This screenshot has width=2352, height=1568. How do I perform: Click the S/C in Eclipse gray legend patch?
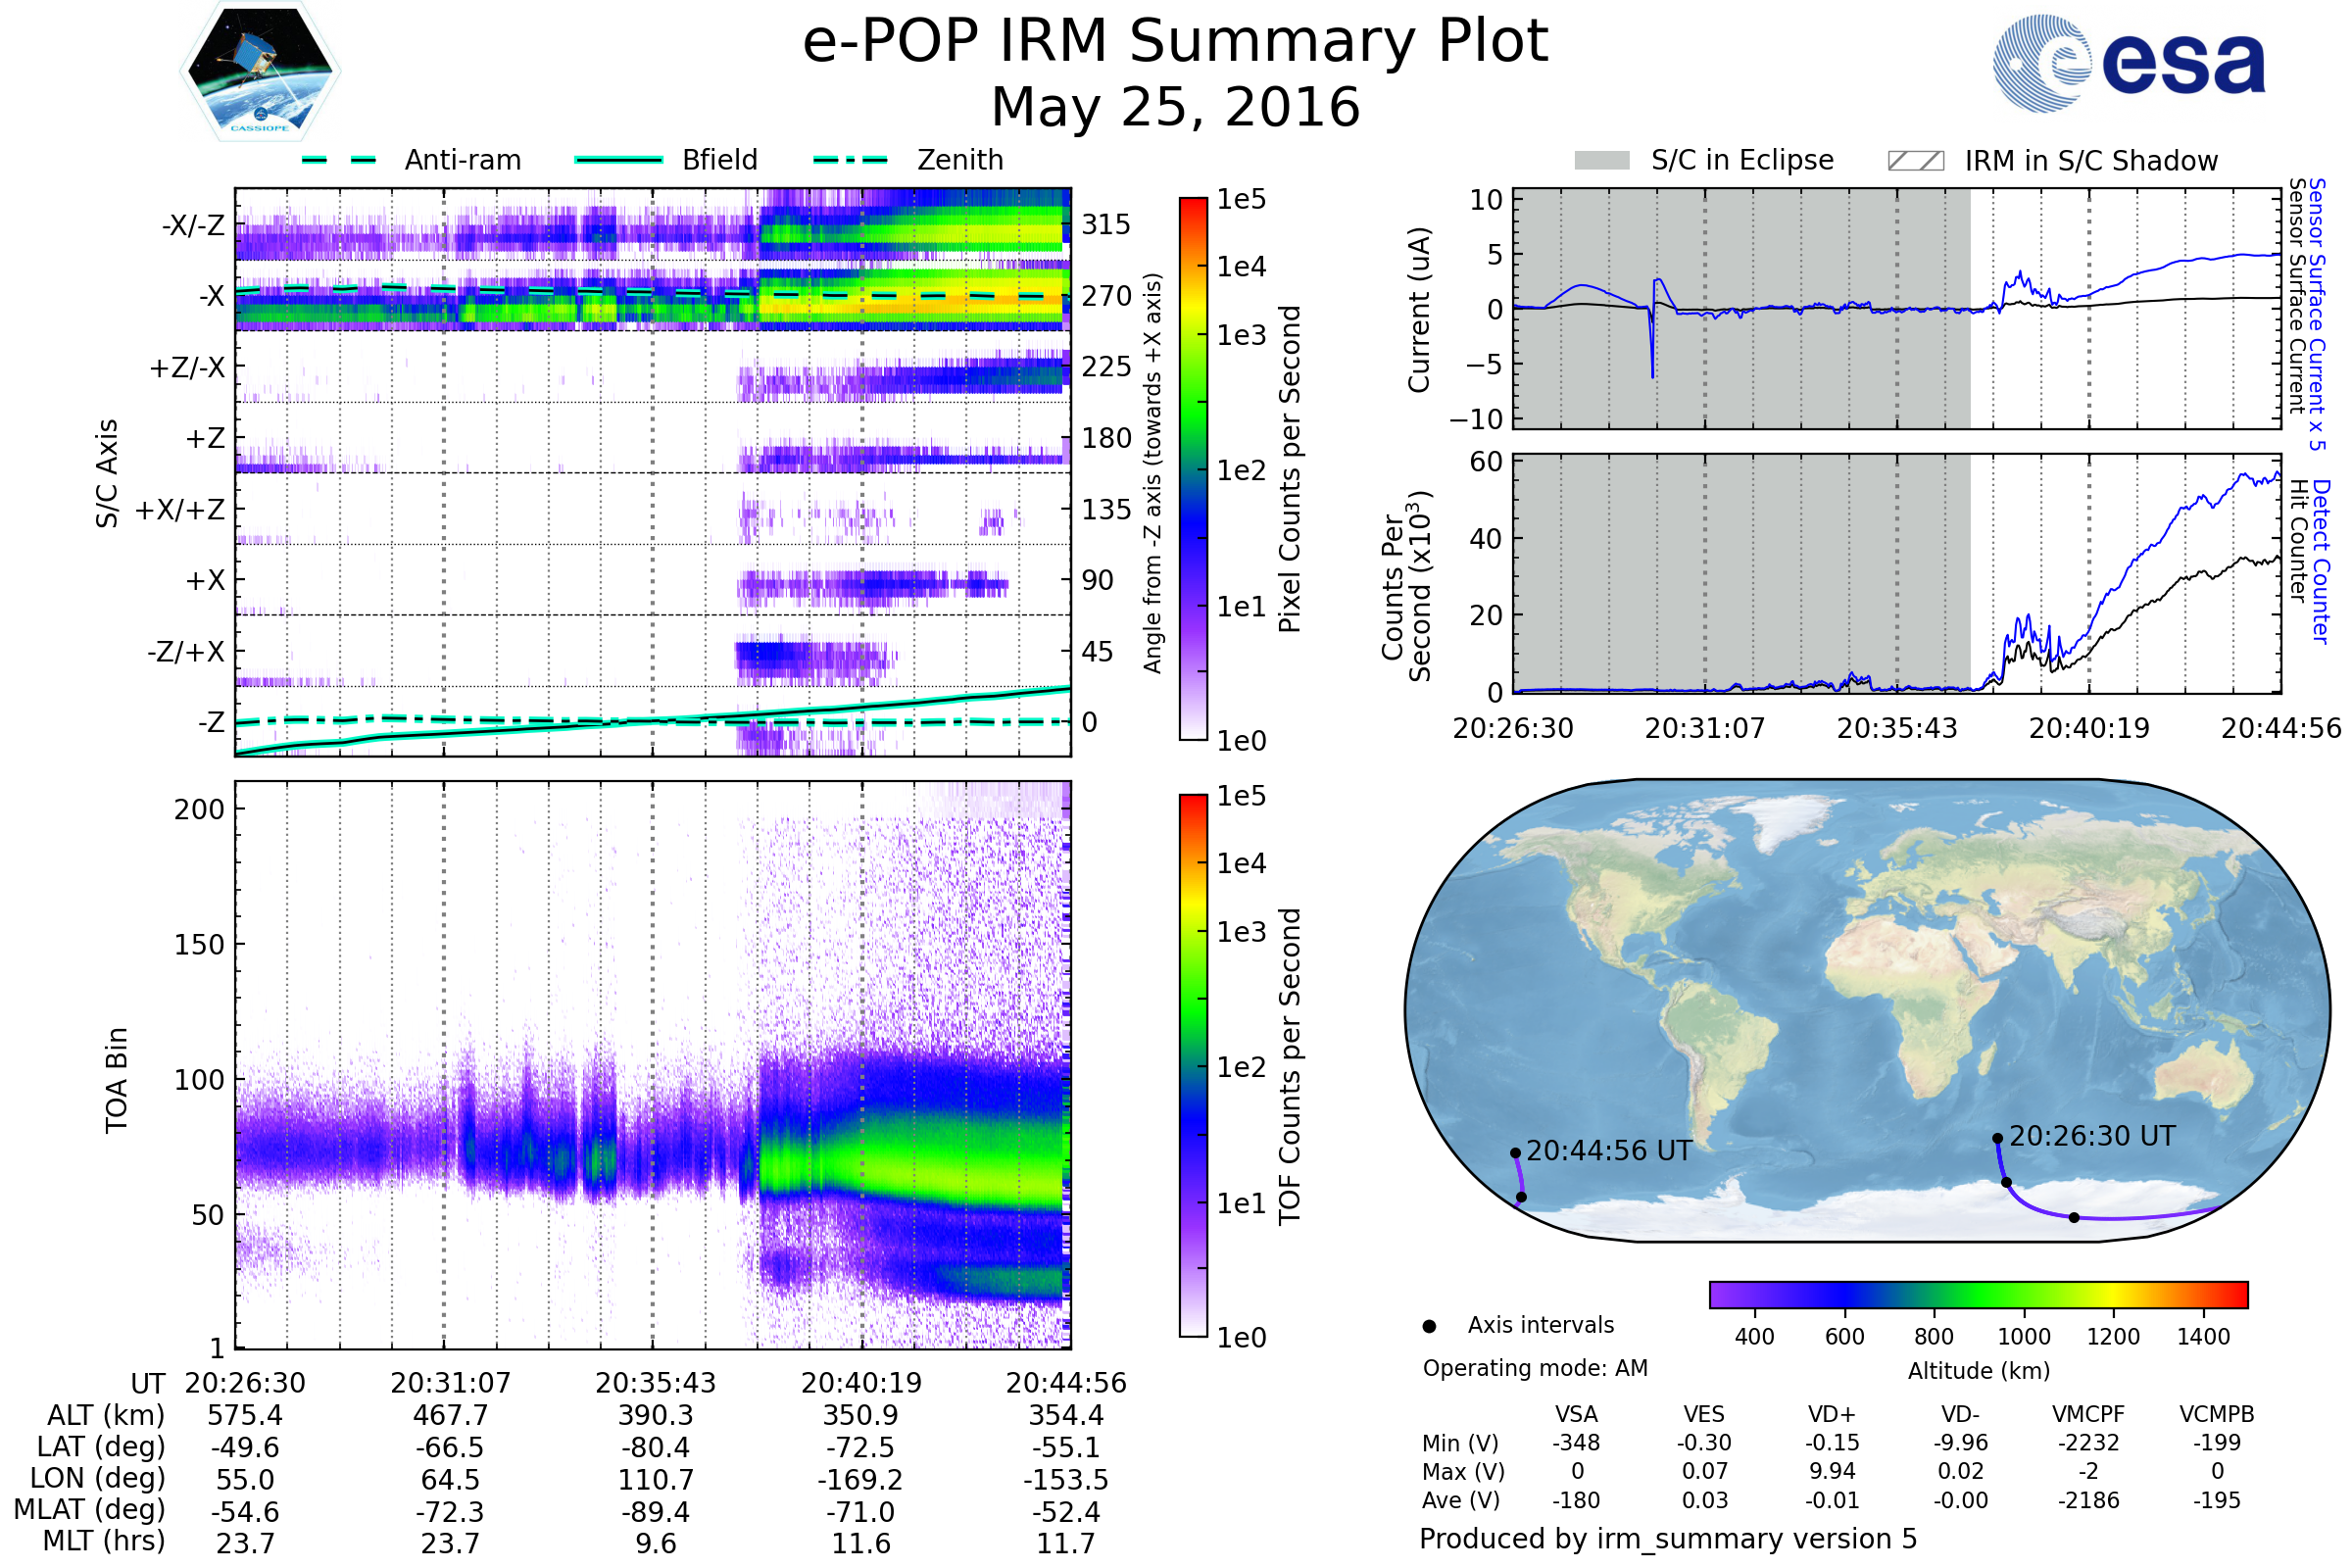(x=1601, y=161)
